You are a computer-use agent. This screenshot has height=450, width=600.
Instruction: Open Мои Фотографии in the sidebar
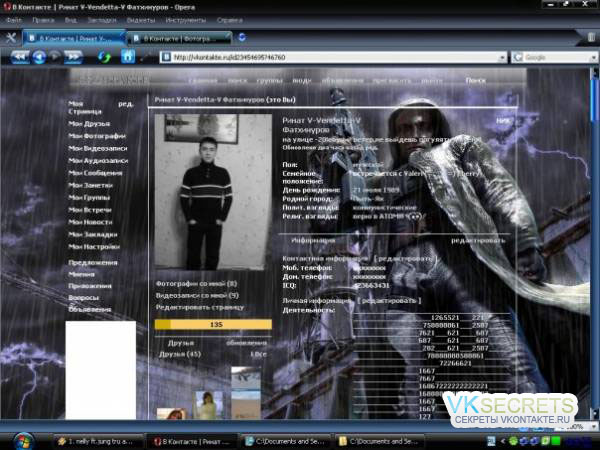97,136
